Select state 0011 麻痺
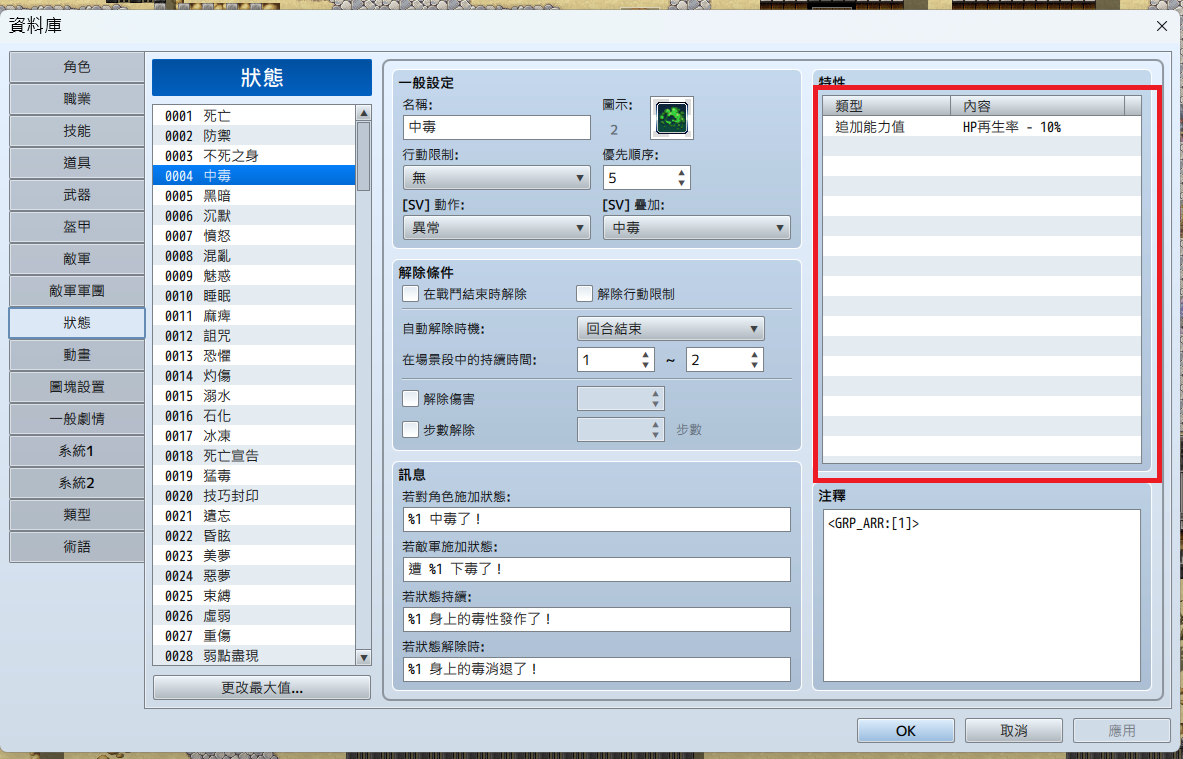The width and height of the screenshot is (1183, 759). tap(254, 315)
